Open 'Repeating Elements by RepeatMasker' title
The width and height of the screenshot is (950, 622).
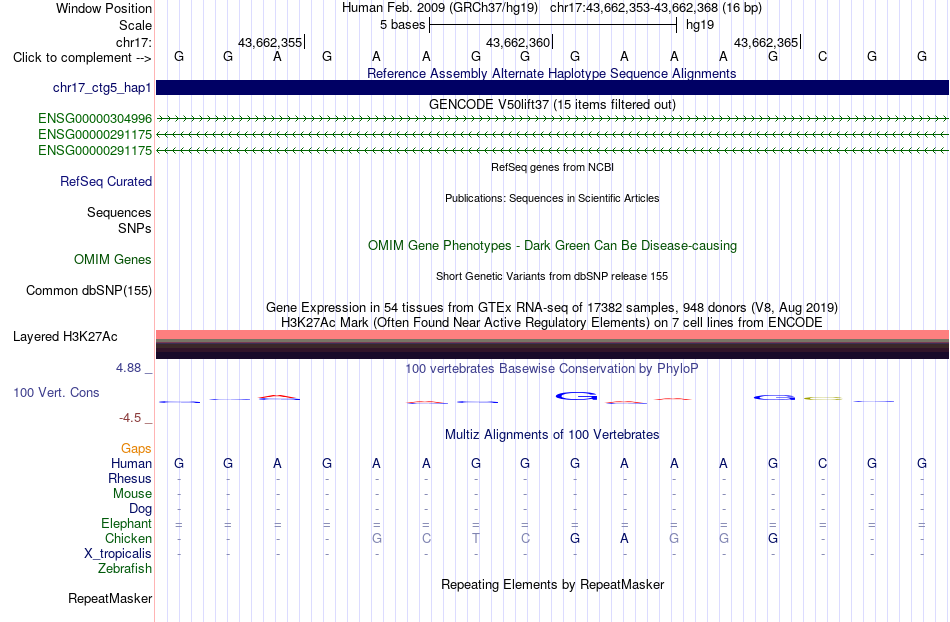tap(552, 584)
